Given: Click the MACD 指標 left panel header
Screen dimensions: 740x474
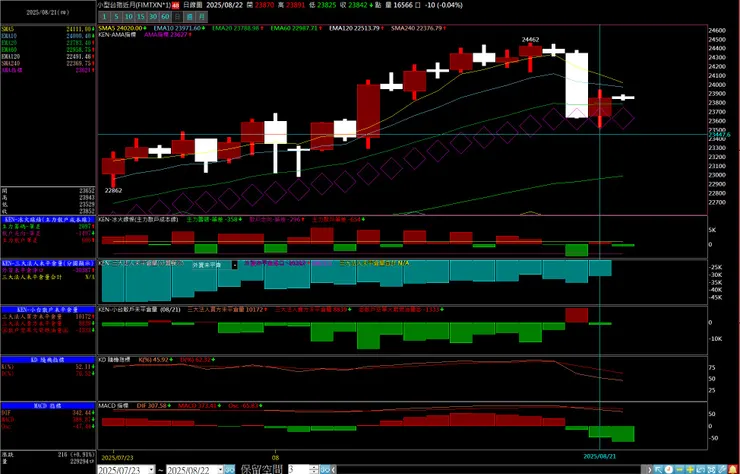Looking at the screenshot, I should pyautogui.click(x=48, y=406).
